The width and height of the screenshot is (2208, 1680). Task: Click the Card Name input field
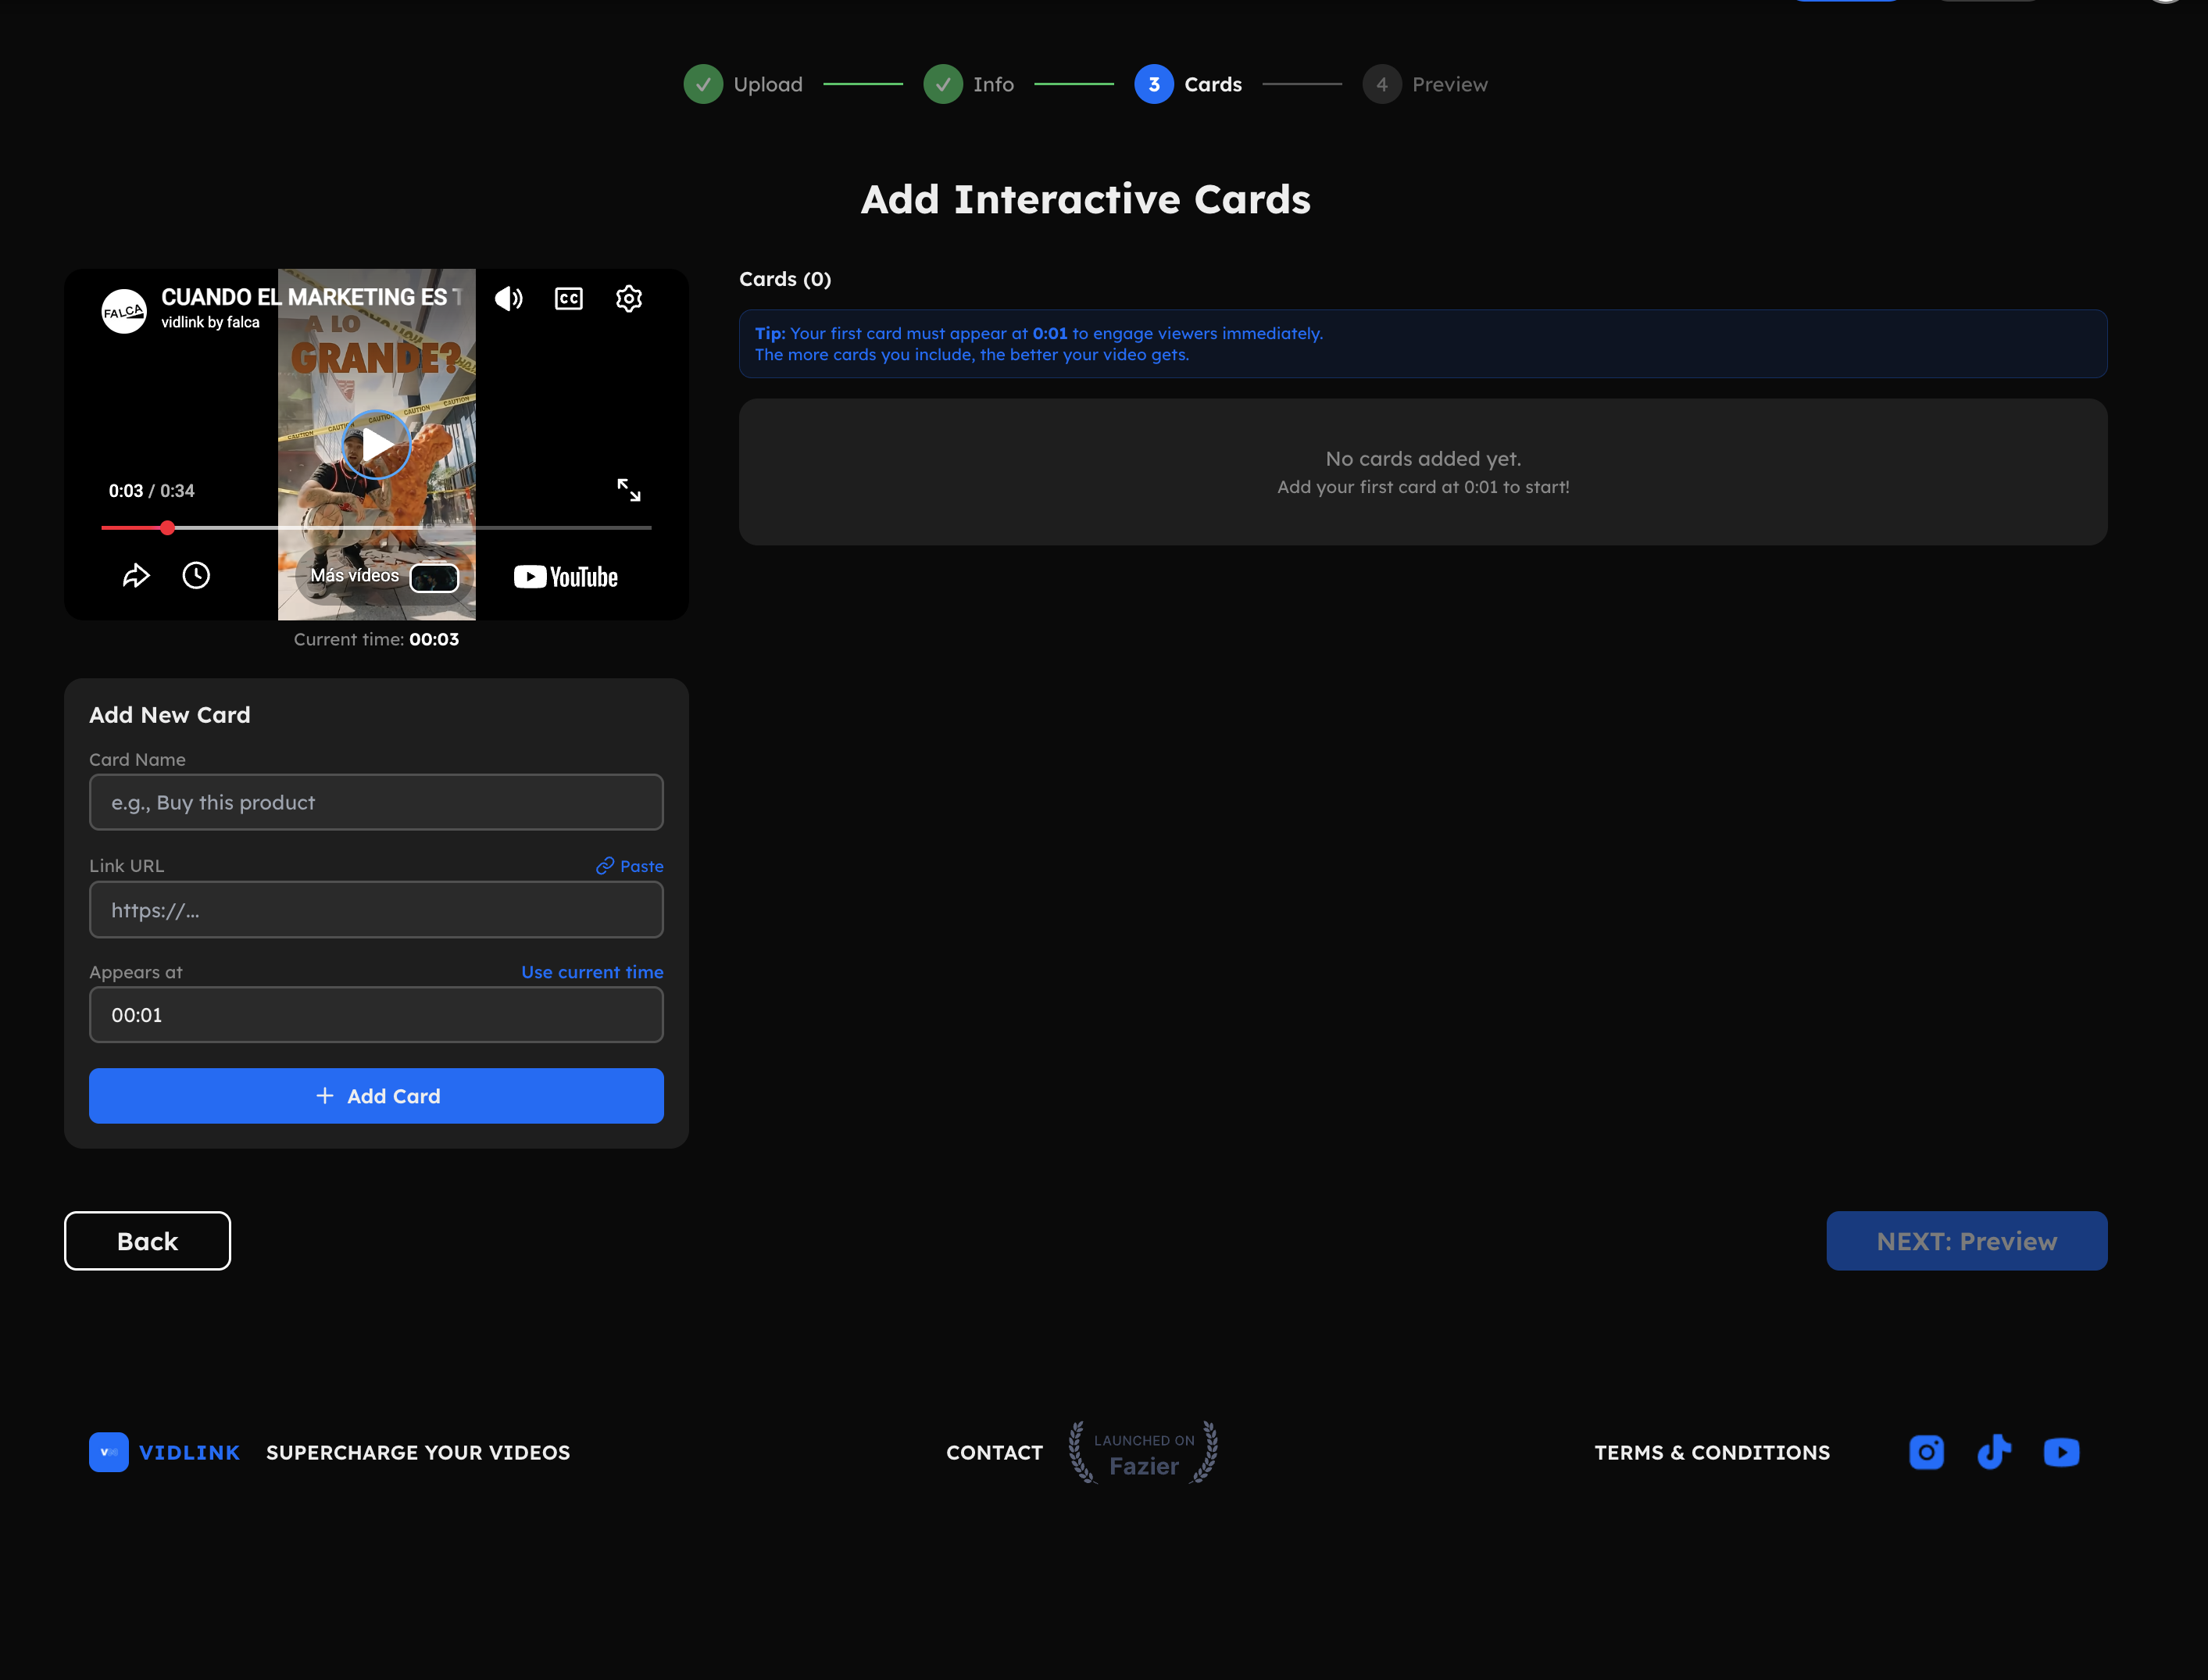click(x=376, y=802)
